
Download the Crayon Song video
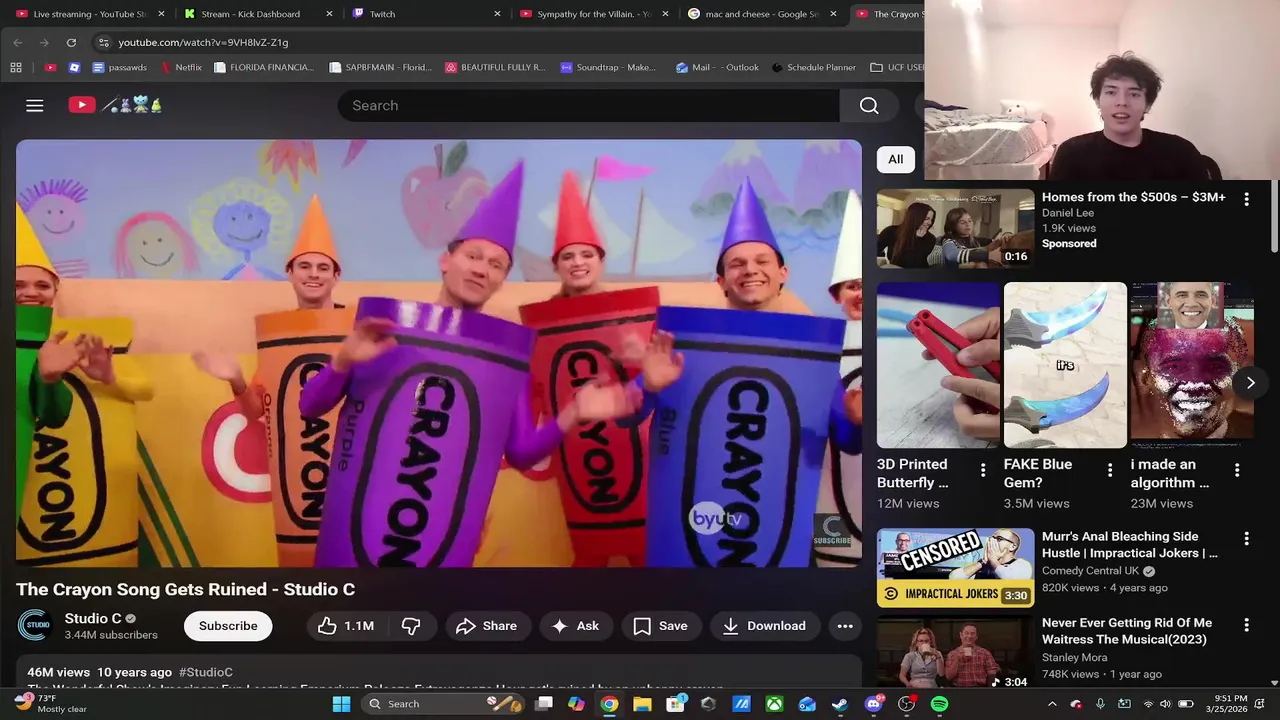pyautogui.click(x=764, y=626)
